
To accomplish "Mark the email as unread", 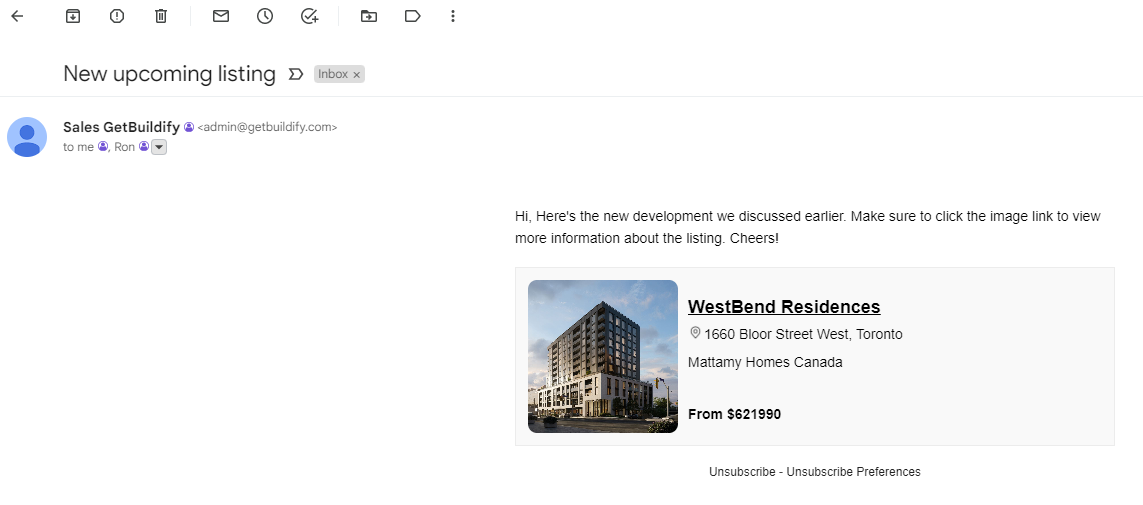I will click(221, 16).
